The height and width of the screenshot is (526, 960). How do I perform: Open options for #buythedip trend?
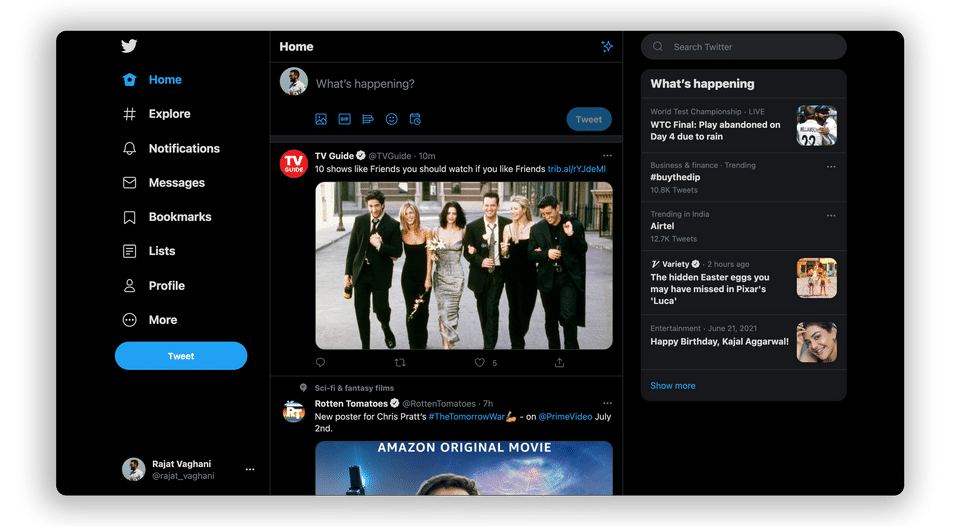pos(831,167)
